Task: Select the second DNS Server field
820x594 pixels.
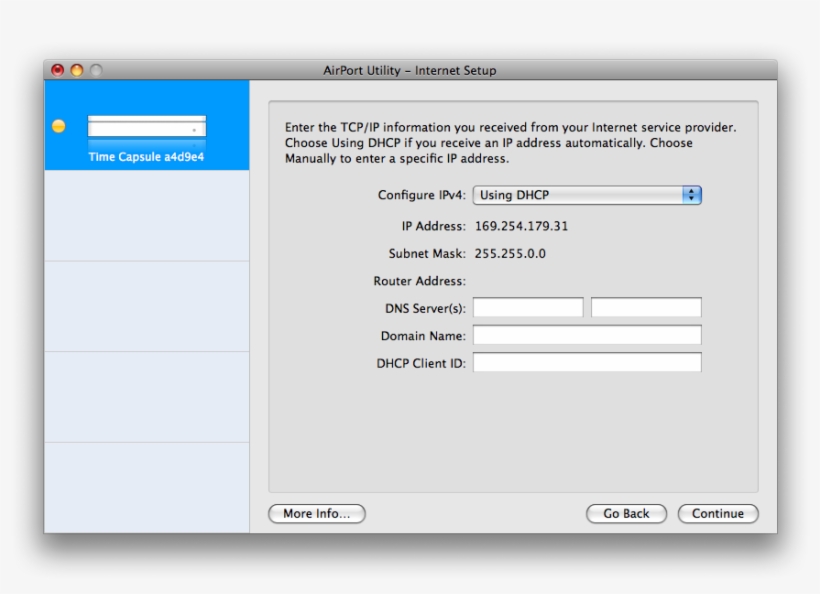Action: point(646,307)
